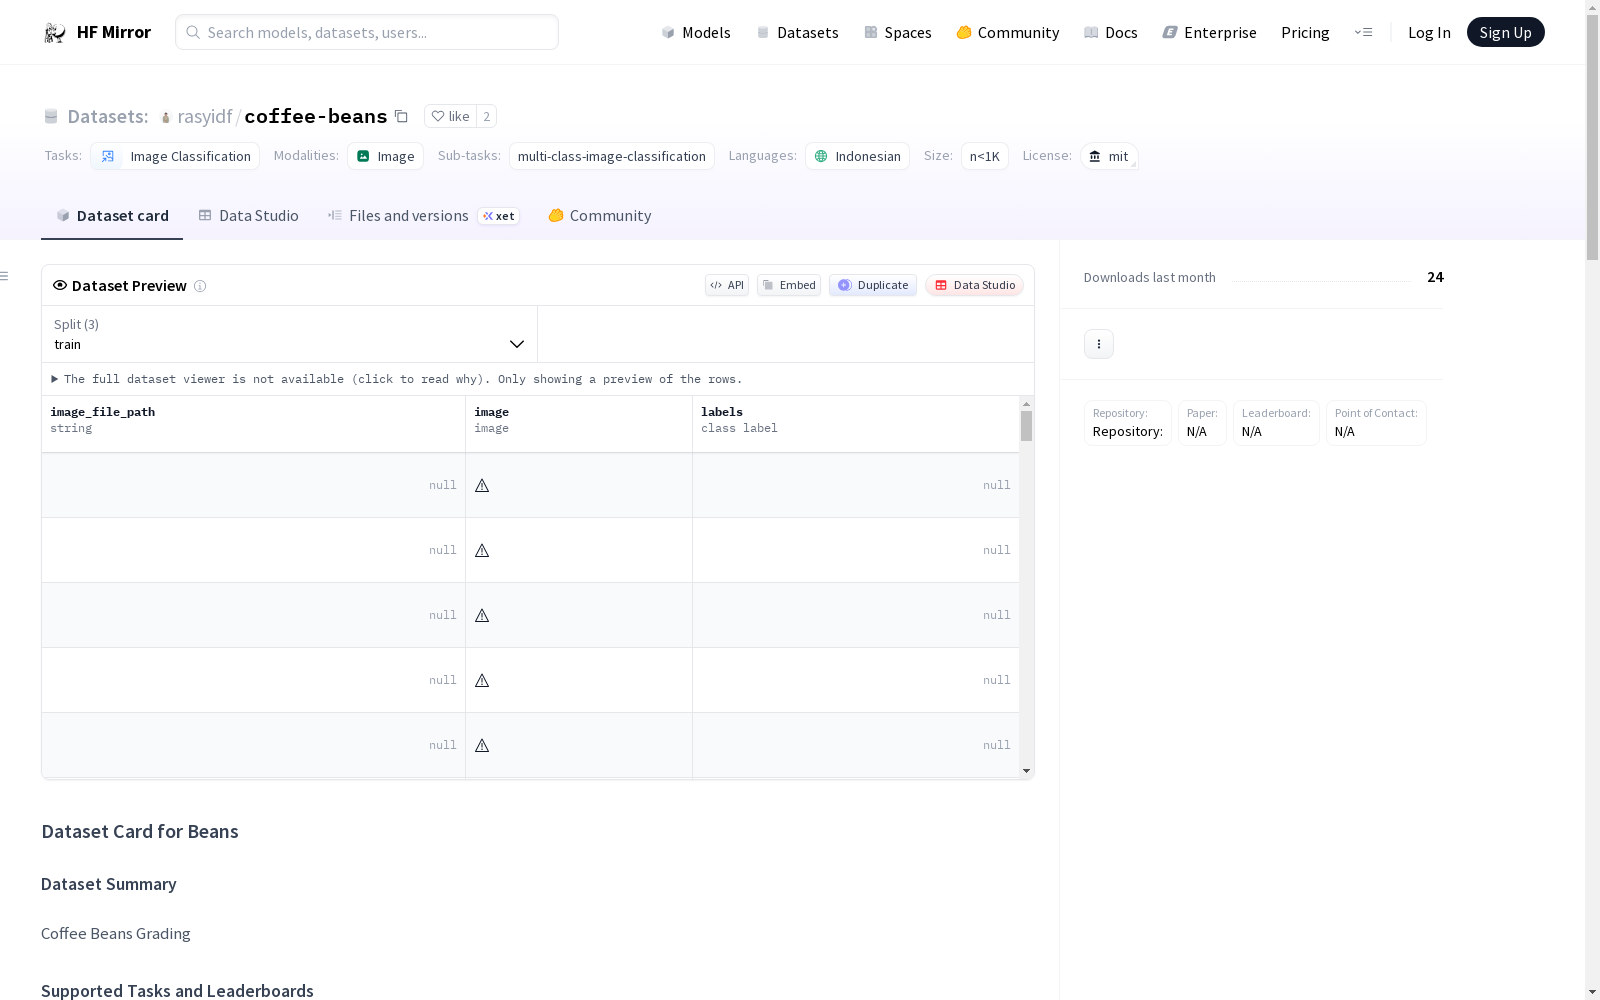Click Log In
The image size is (1600, 1000).
tap(1429, 32)
